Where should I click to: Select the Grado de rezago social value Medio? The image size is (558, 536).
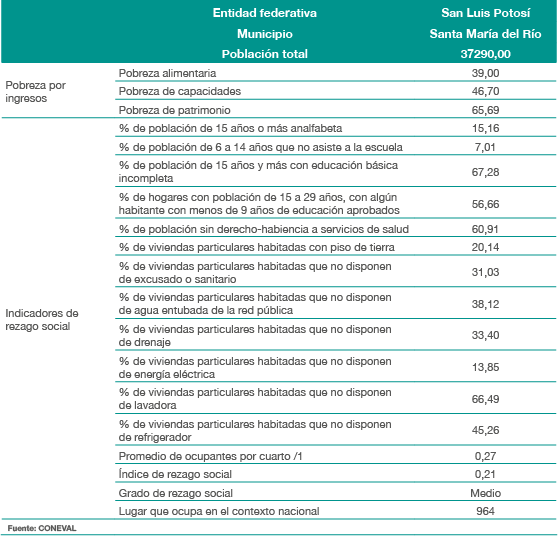485,493
